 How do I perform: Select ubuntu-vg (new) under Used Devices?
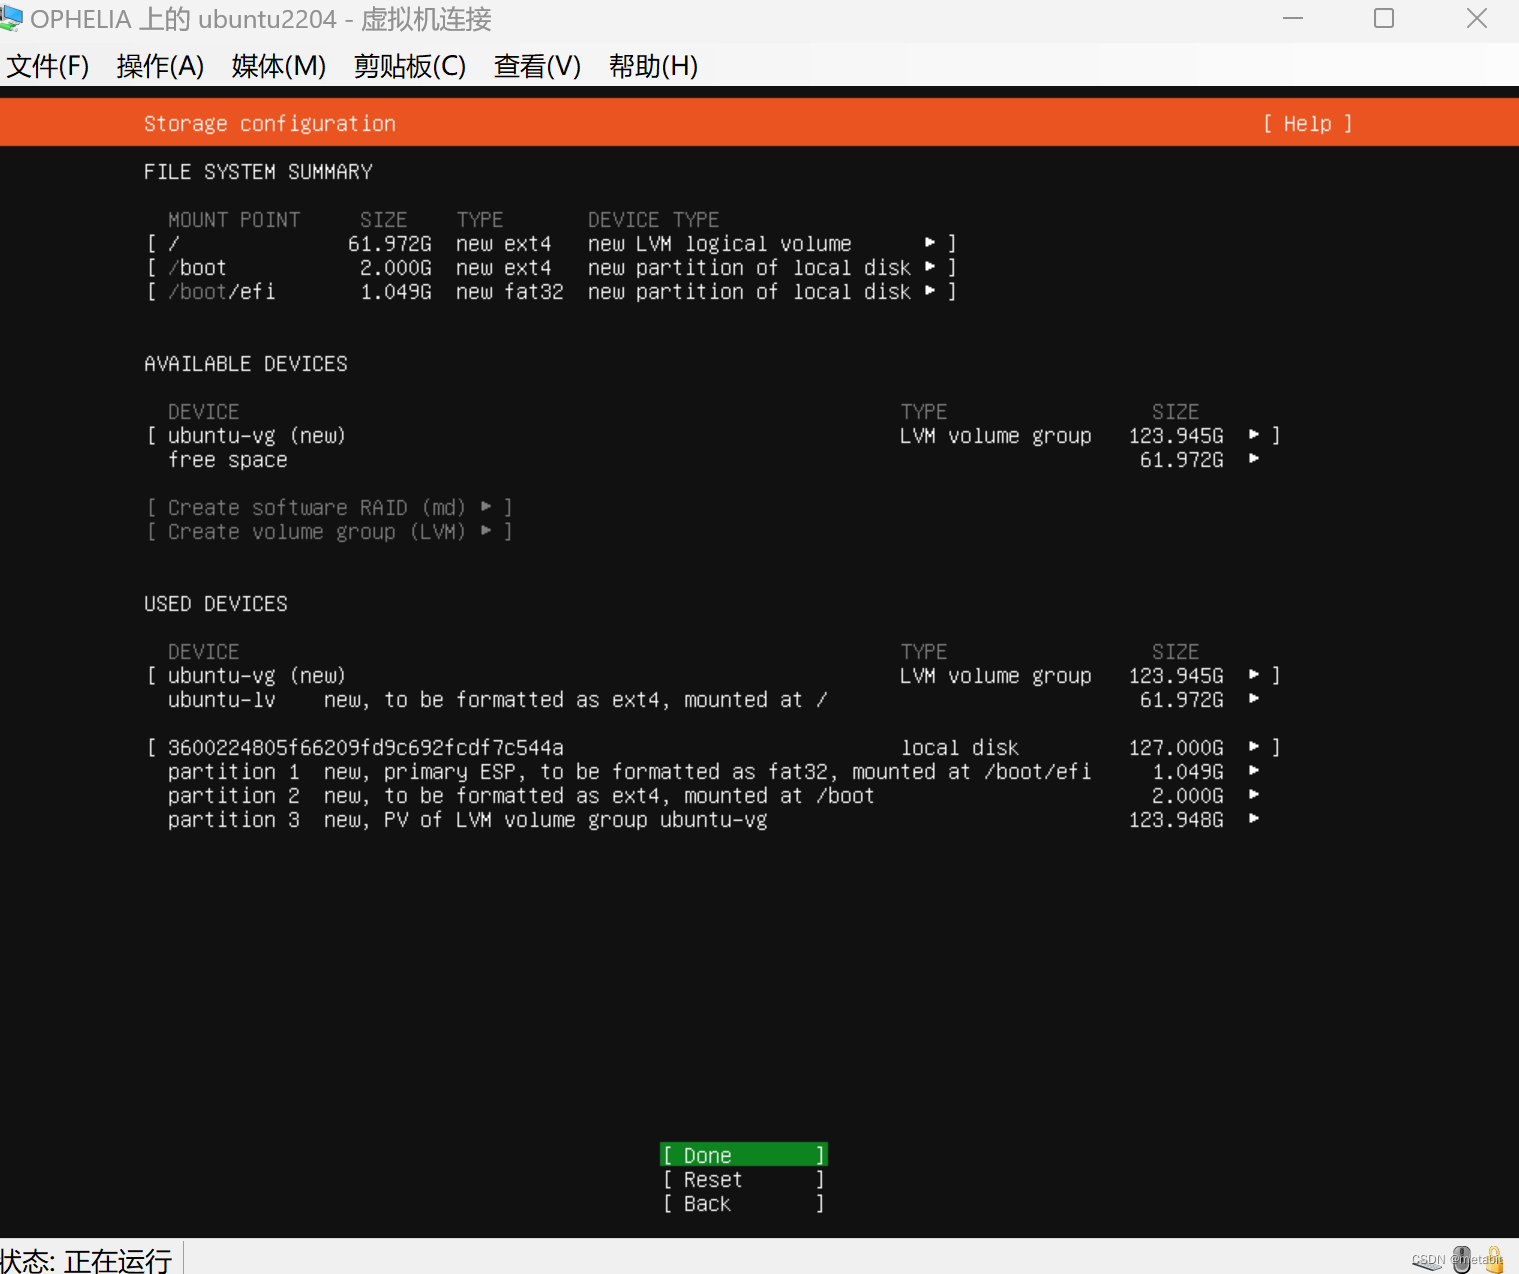coord(713,675)
